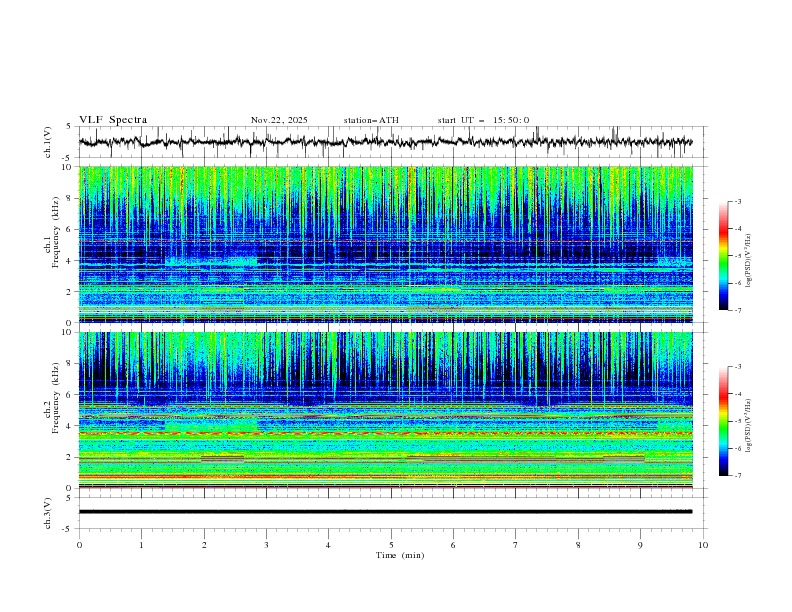The height and width of the screenshot is (612, 792).
Task: Click the 6 kHz tick label of ch.2 spectrogram
Action: tap(71, 395)
